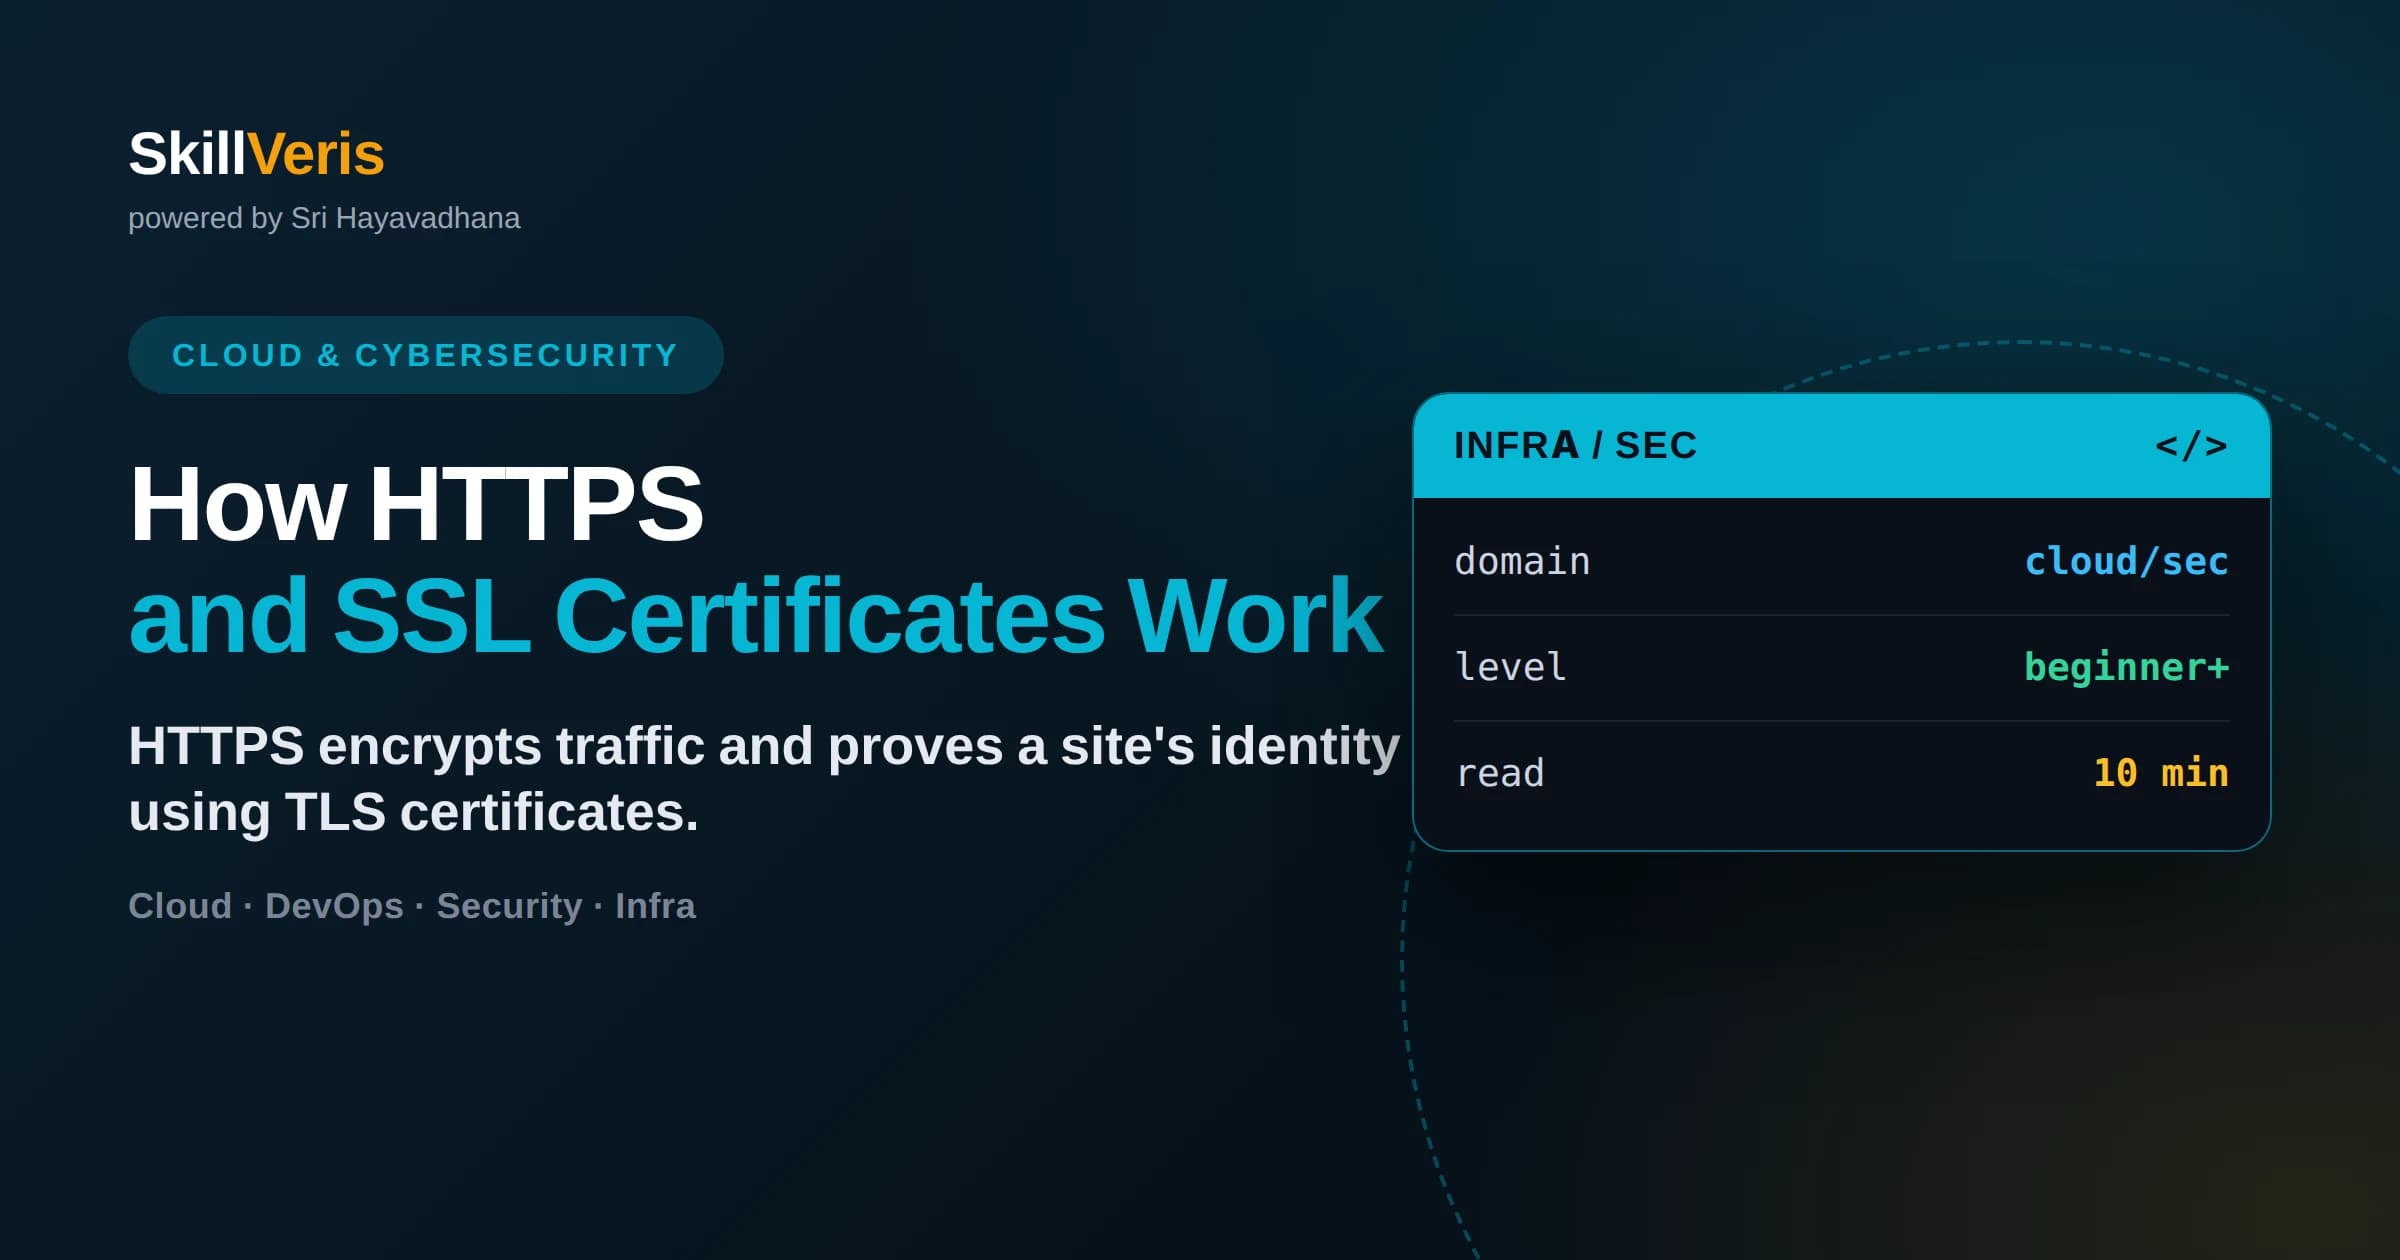This screenshot has height=1260, width=2400.
Task: Click the SkillVeris logo text
Action: click(x=256, y=154)
